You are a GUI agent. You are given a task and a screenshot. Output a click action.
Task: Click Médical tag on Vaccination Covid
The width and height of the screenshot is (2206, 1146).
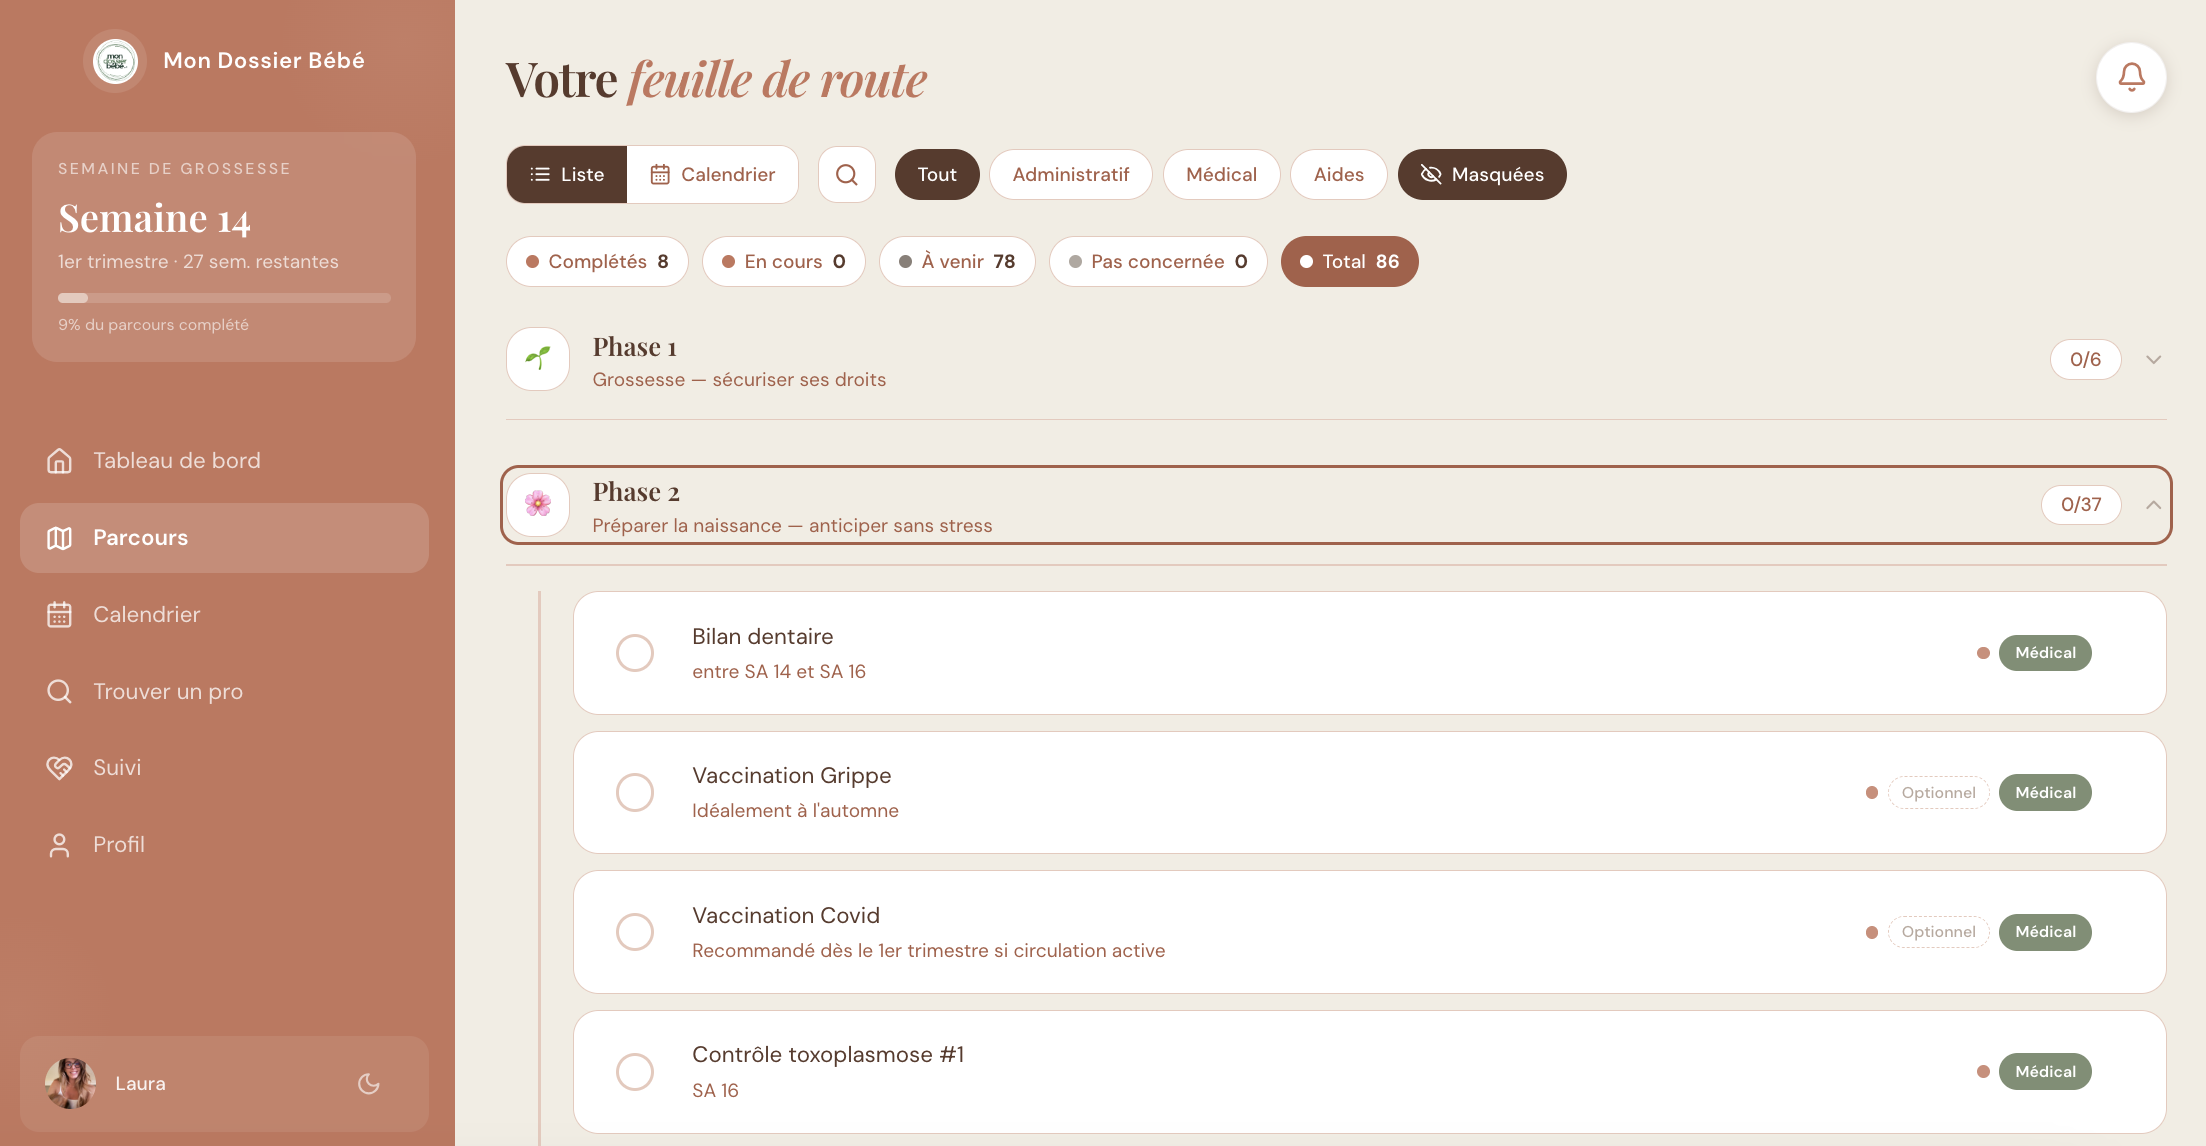click(x=2045, y=932)
